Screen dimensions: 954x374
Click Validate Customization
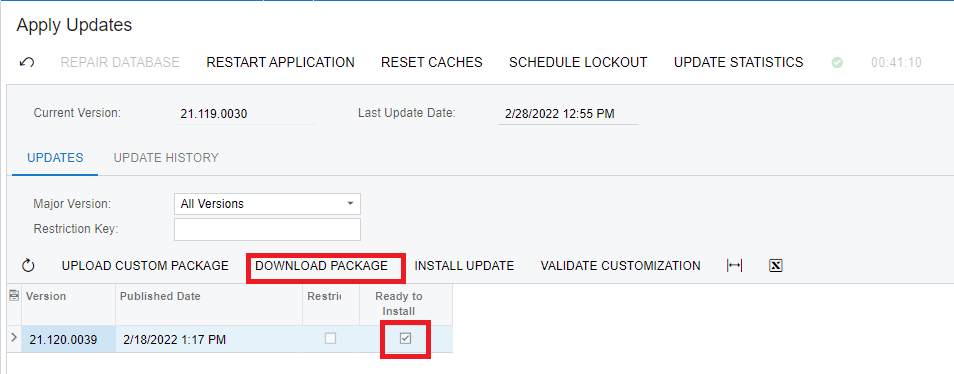[x=621, y=266]
